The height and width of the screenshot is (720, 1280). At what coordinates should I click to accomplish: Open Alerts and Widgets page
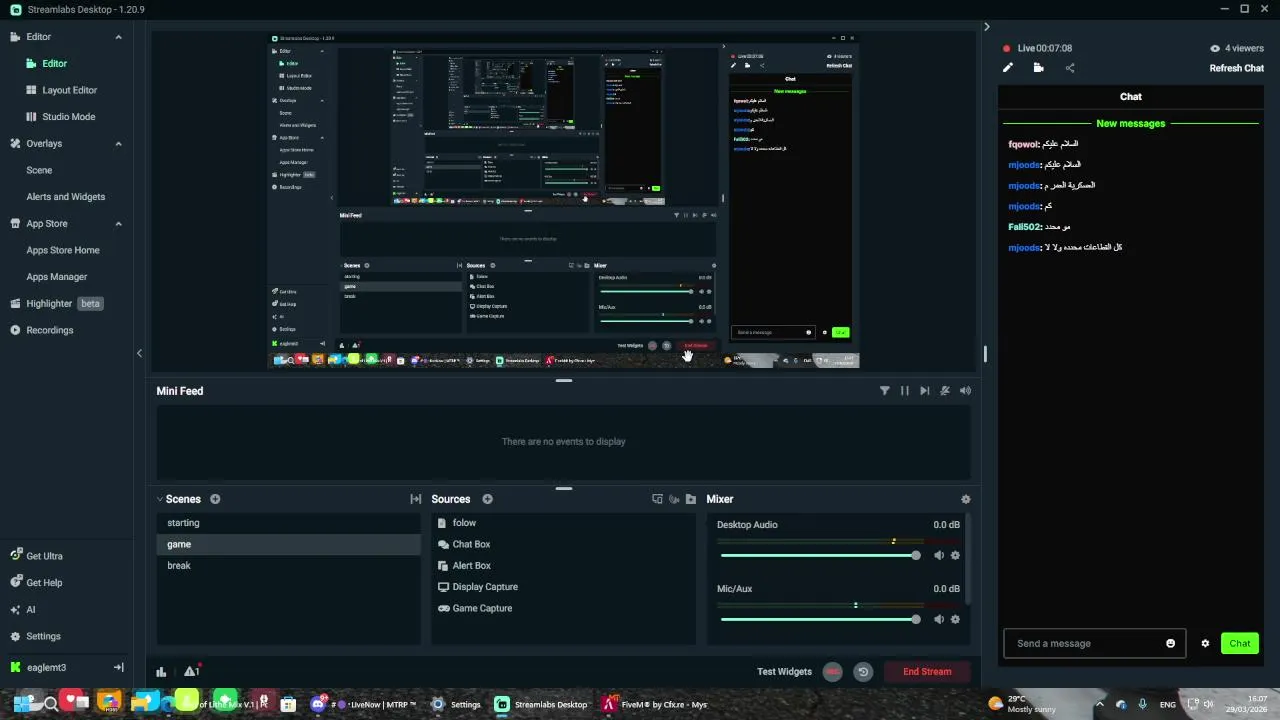pos(65,197)
